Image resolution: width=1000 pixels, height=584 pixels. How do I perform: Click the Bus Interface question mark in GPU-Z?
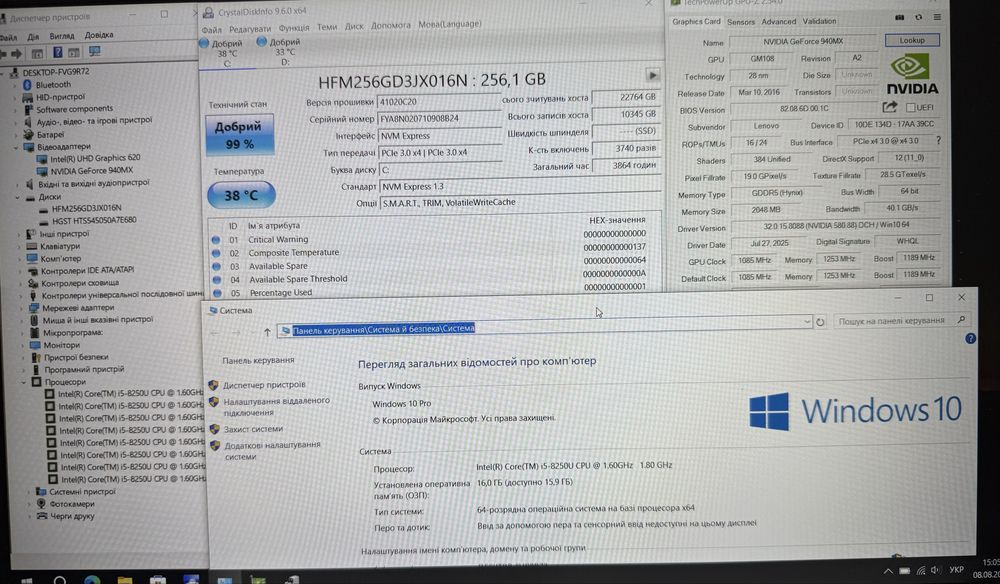[938, 140]
